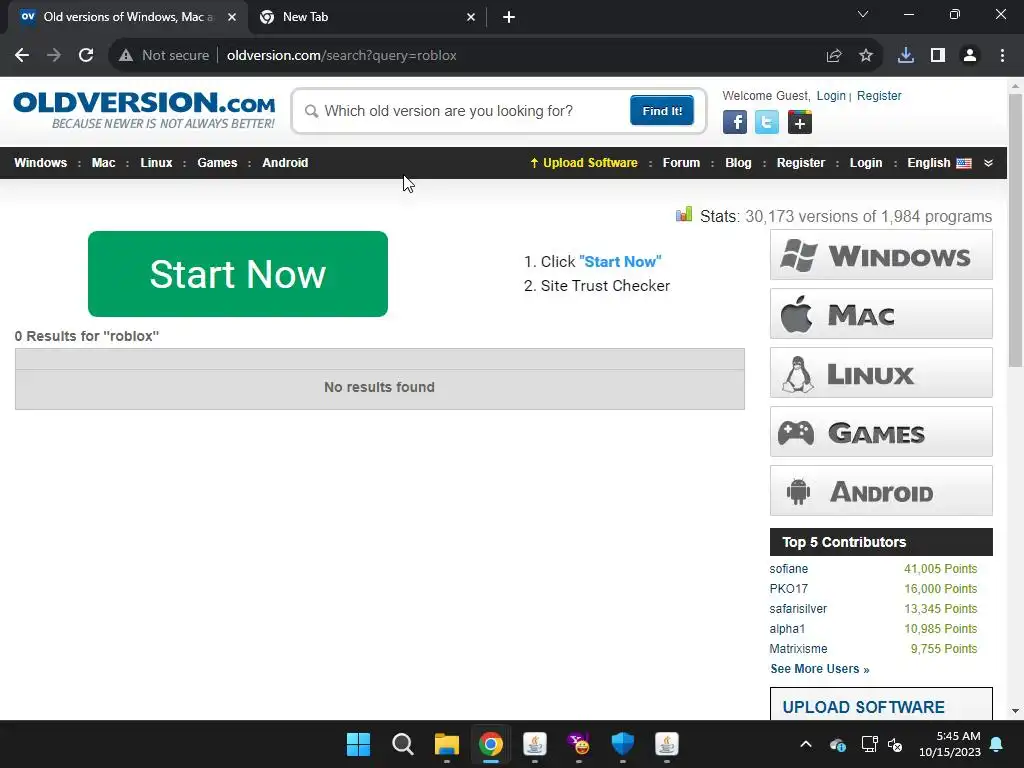Viewport: 1024px width, 768px height.
Task: Open the Forum nav link
Action: click(x=681, y=163)
